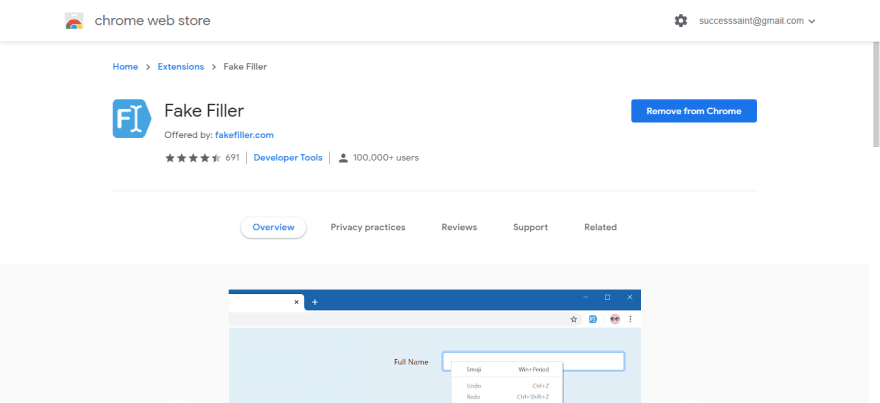Open the Reviews tab
The height and width of the screenshot is (403, 880).
(x=459, y=227)
